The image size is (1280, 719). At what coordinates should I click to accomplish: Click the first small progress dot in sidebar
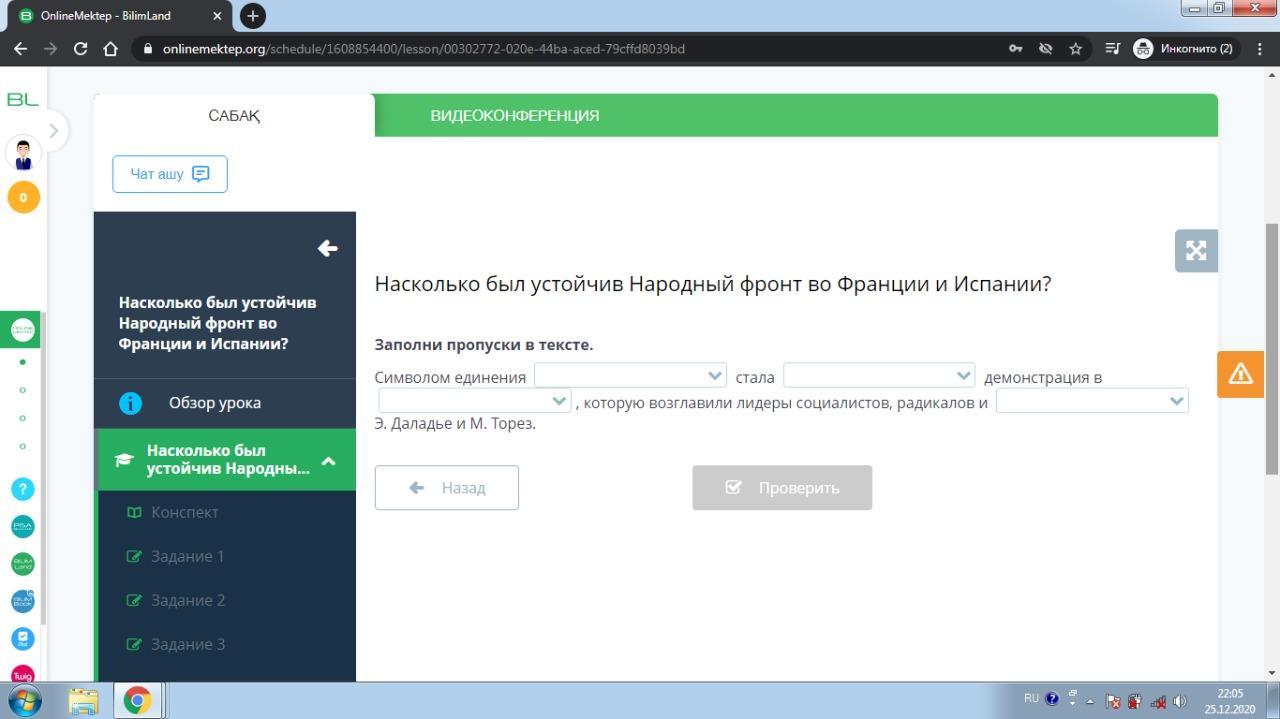pos(23,362)
